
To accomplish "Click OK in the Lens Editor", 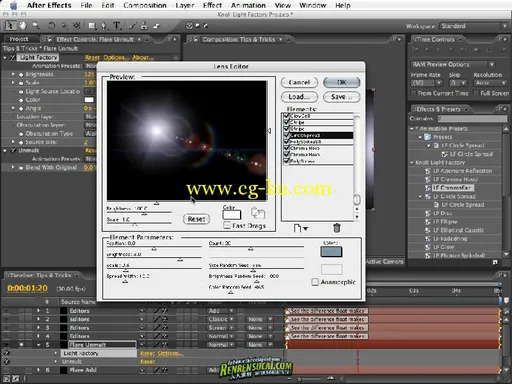I will [342, 82].
